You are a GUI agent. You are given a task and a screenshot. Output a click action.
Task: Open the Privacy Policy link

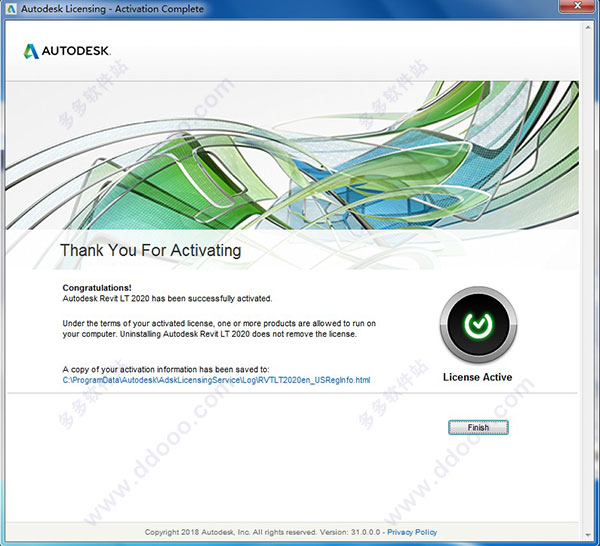412,532
